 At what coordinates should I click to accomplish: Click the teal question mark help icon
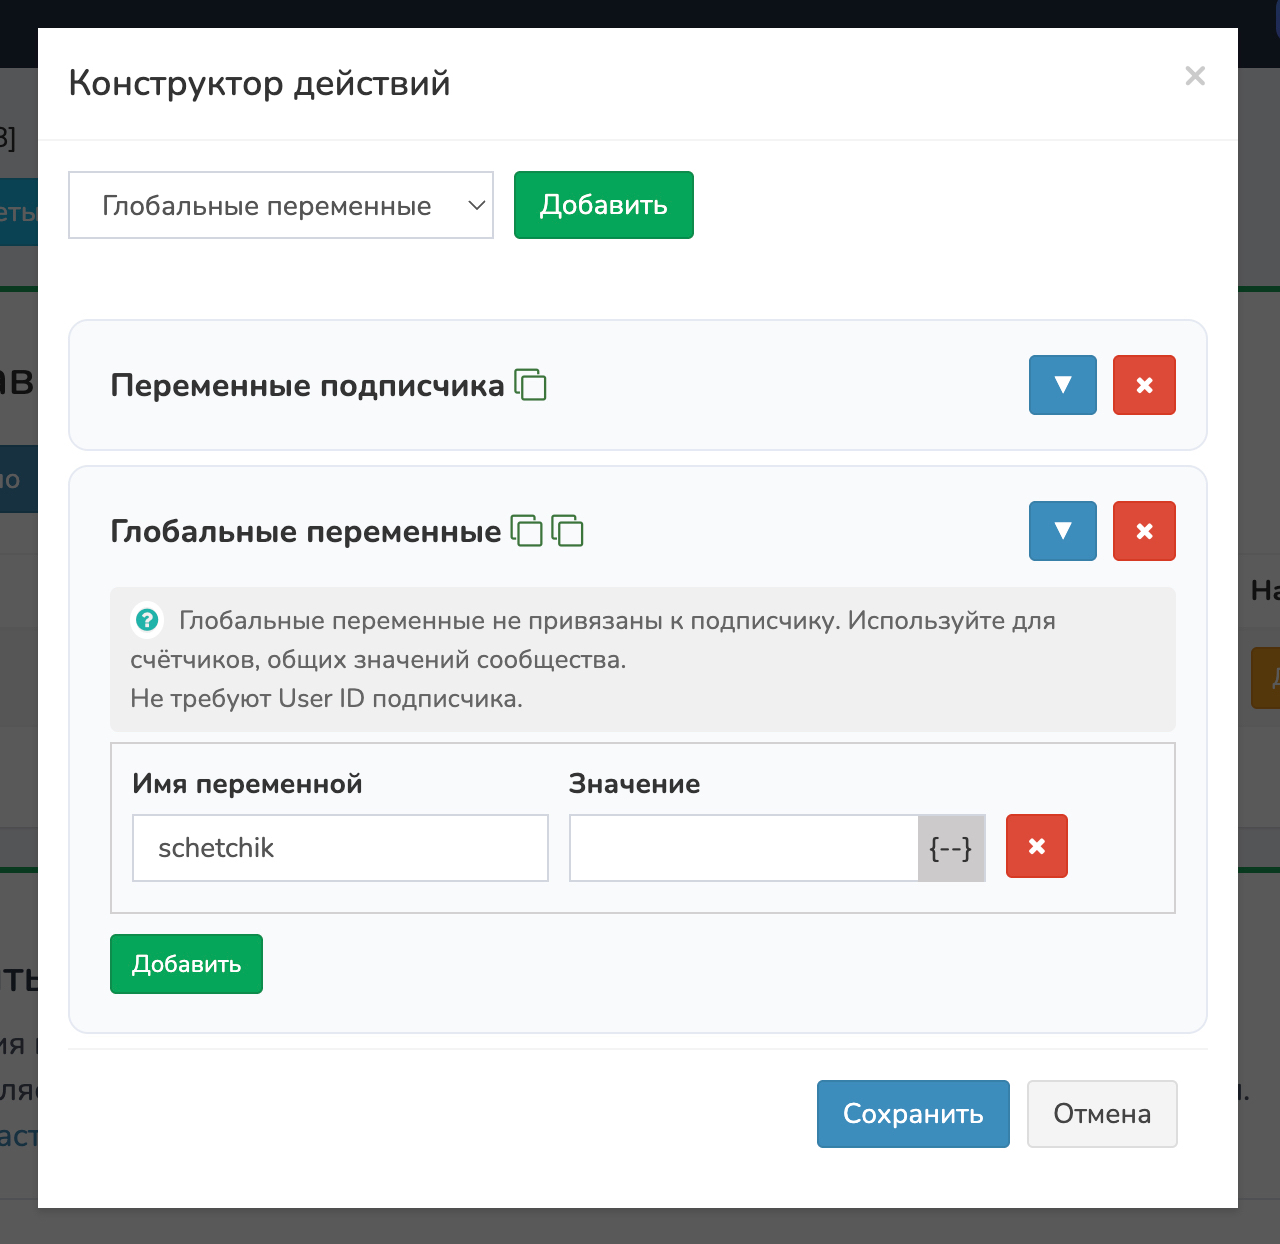(x=147, y=620)
